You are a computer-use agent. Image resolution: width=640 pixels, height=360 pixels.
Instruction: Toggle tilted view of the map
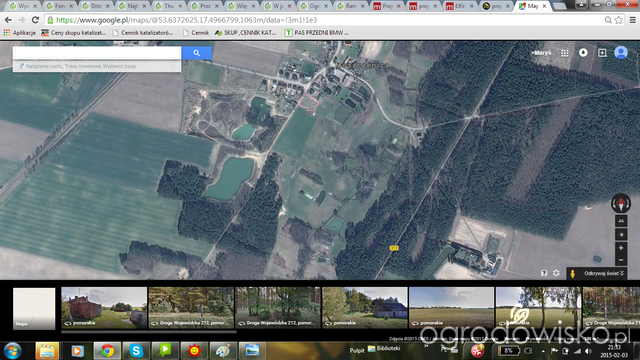coord(621,221)
